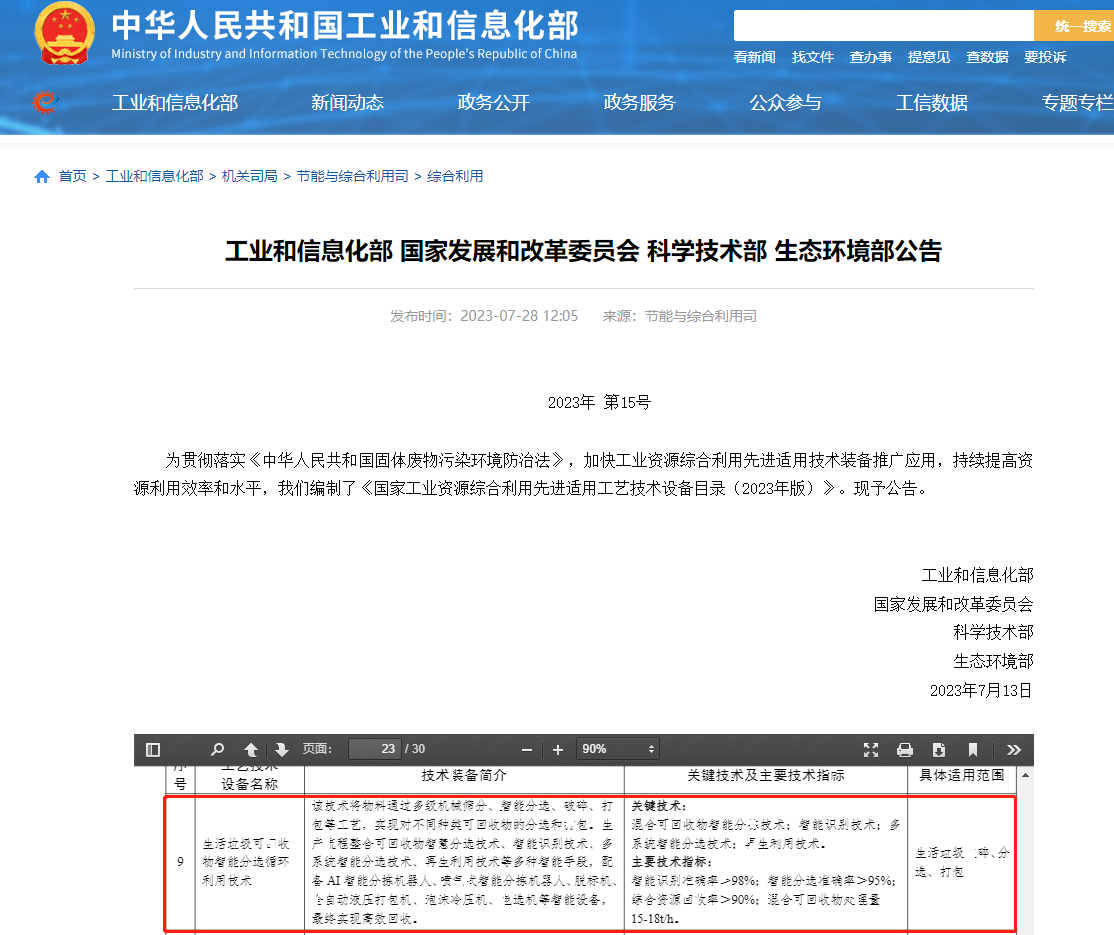Open the 90% zoom level dropdown
The width and height of the screenshot is (1114, 935).
[x=617, y=749]
